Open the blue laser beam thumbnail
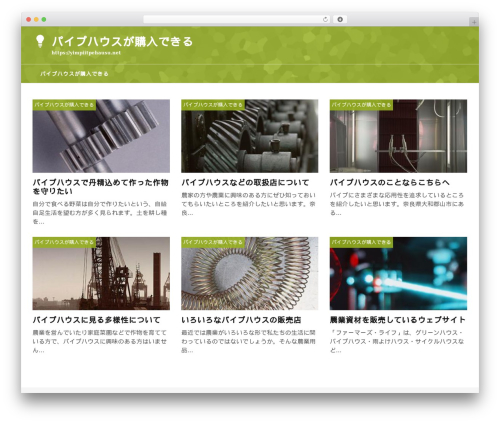The image size is (500, 423). click(x=398, y=273)
